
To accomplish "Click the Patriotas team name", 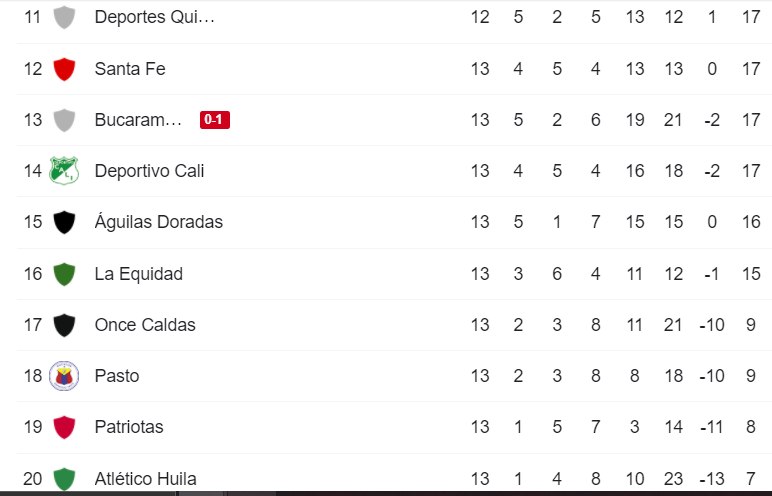I will point(129,427).
